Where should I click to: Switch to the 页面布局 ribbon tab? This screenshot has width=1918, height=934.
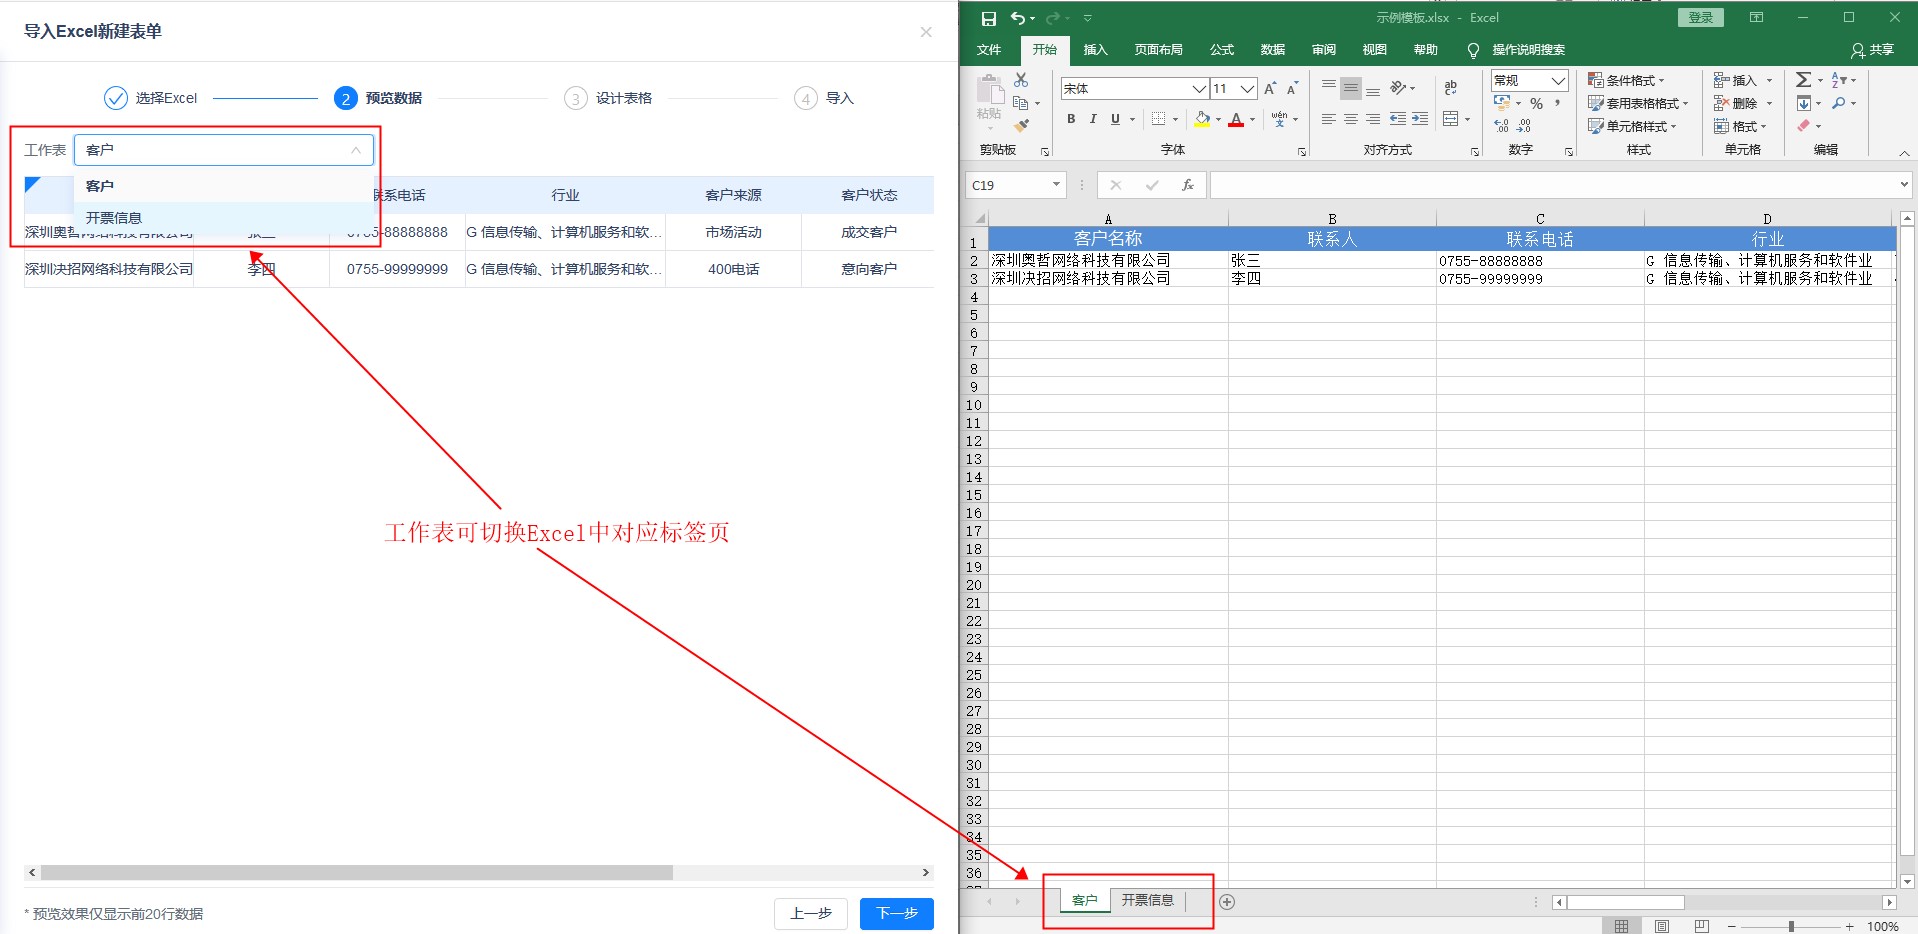1158,50
